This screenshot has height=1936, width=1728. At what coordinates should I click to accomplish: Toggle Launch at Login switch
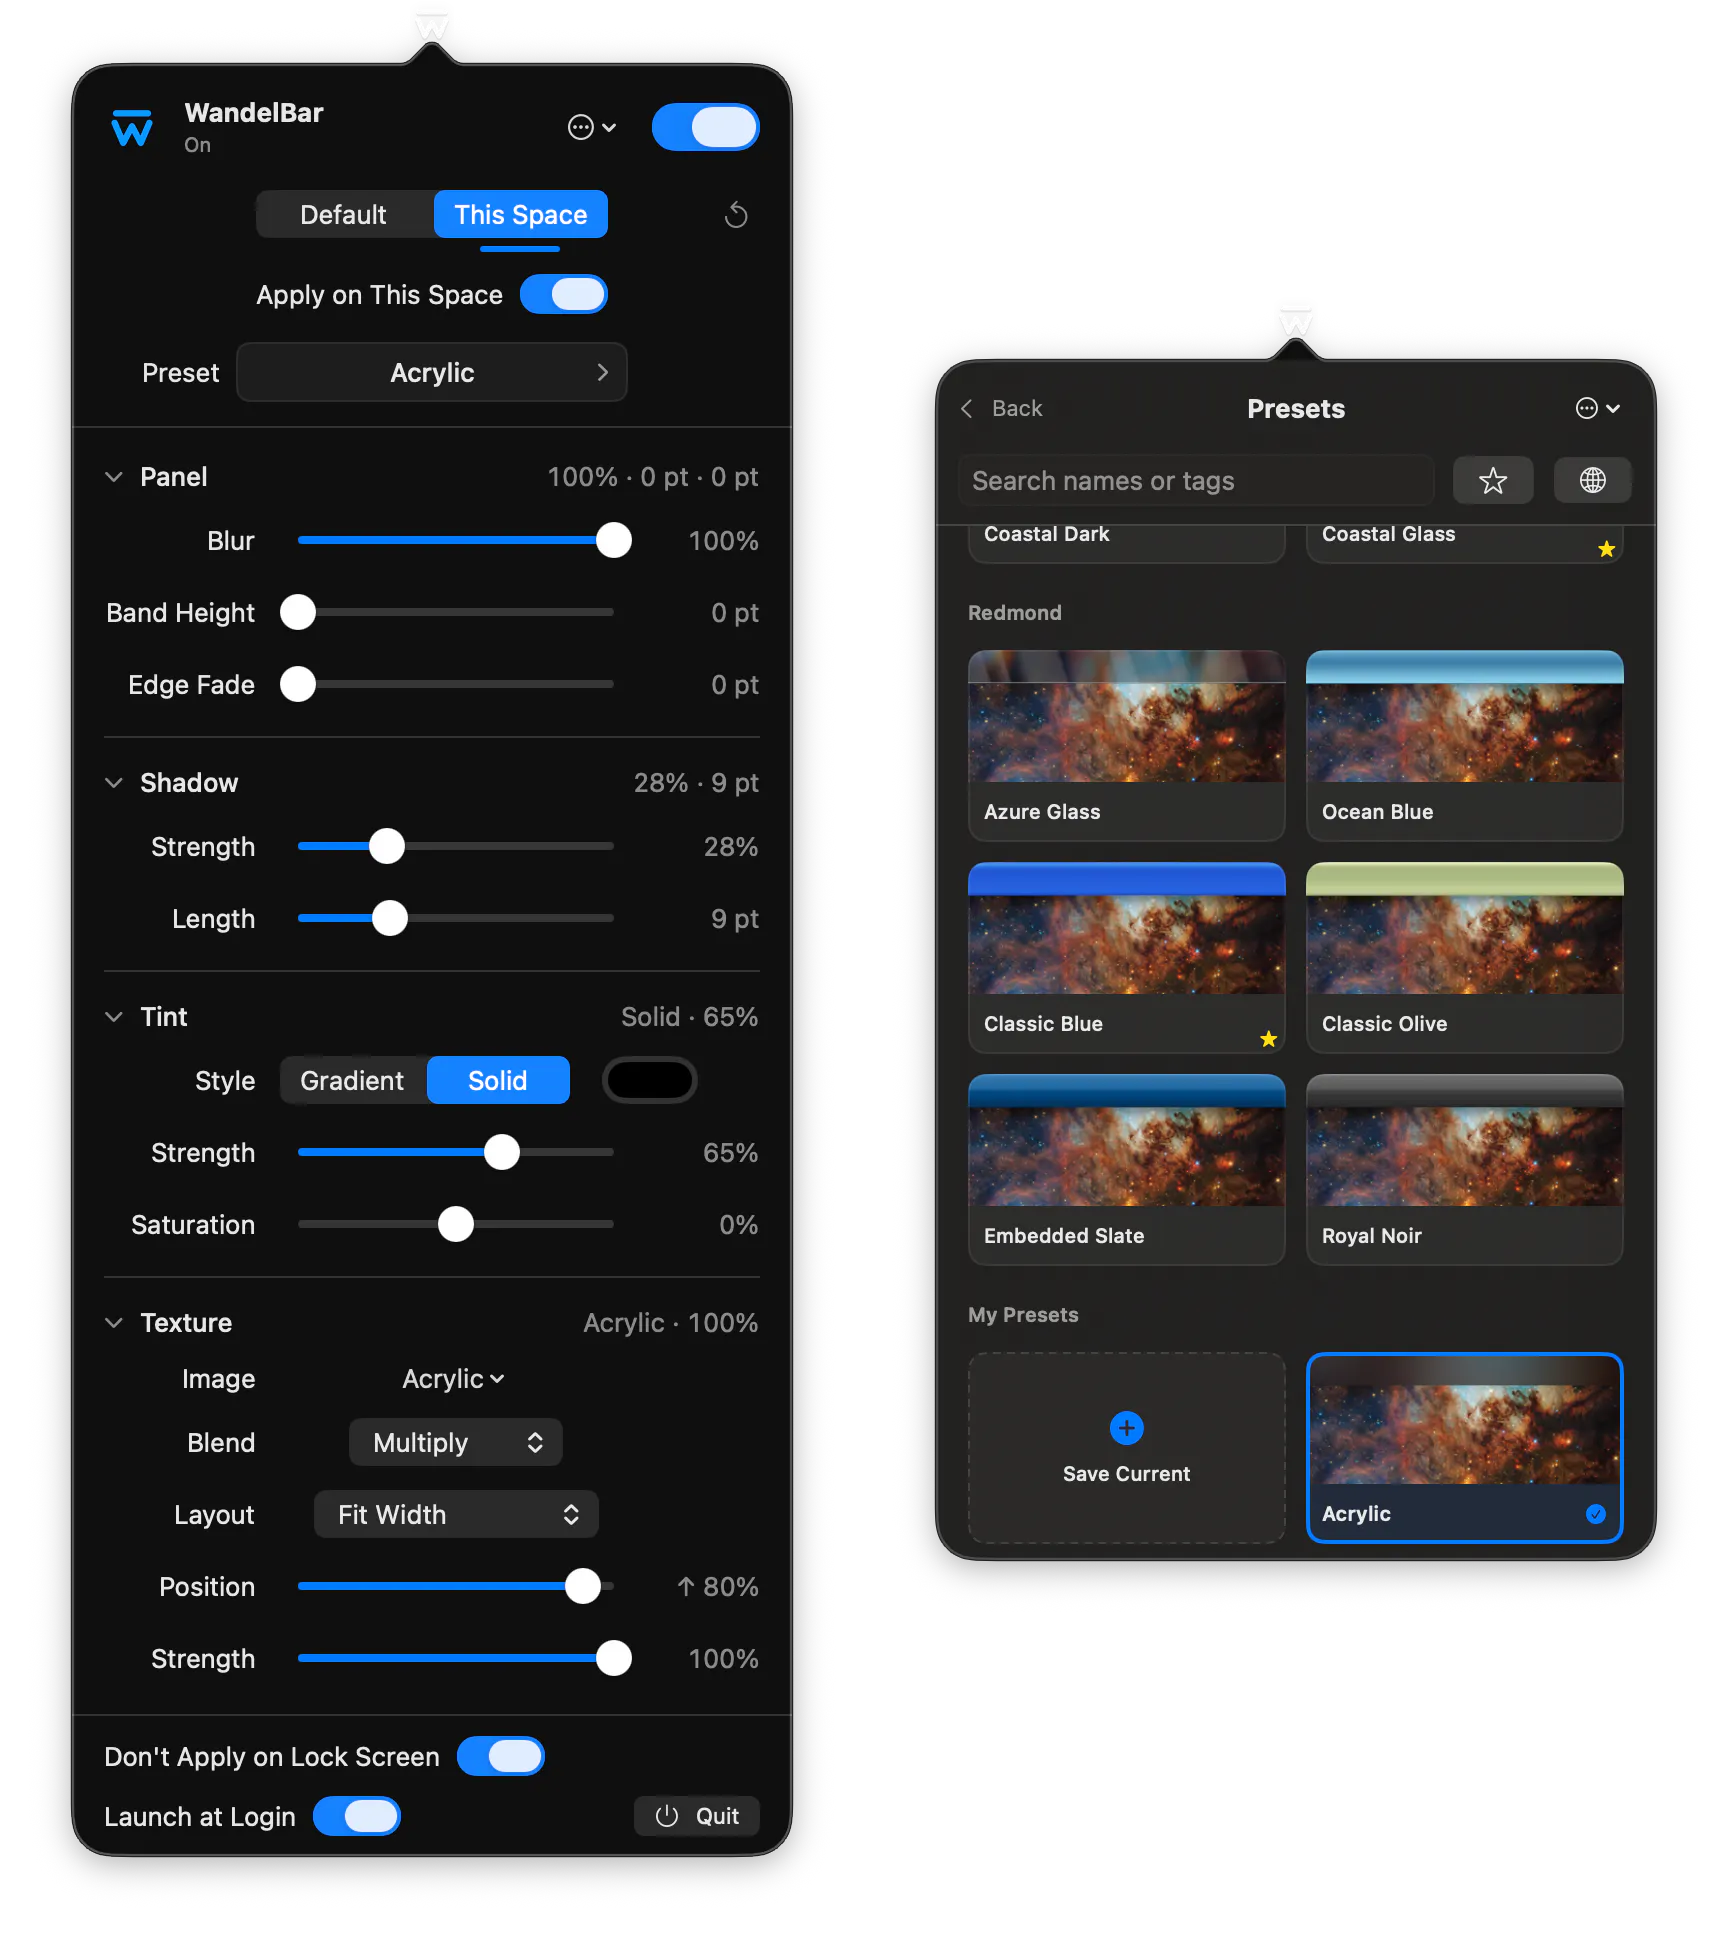click(357, 1816)
